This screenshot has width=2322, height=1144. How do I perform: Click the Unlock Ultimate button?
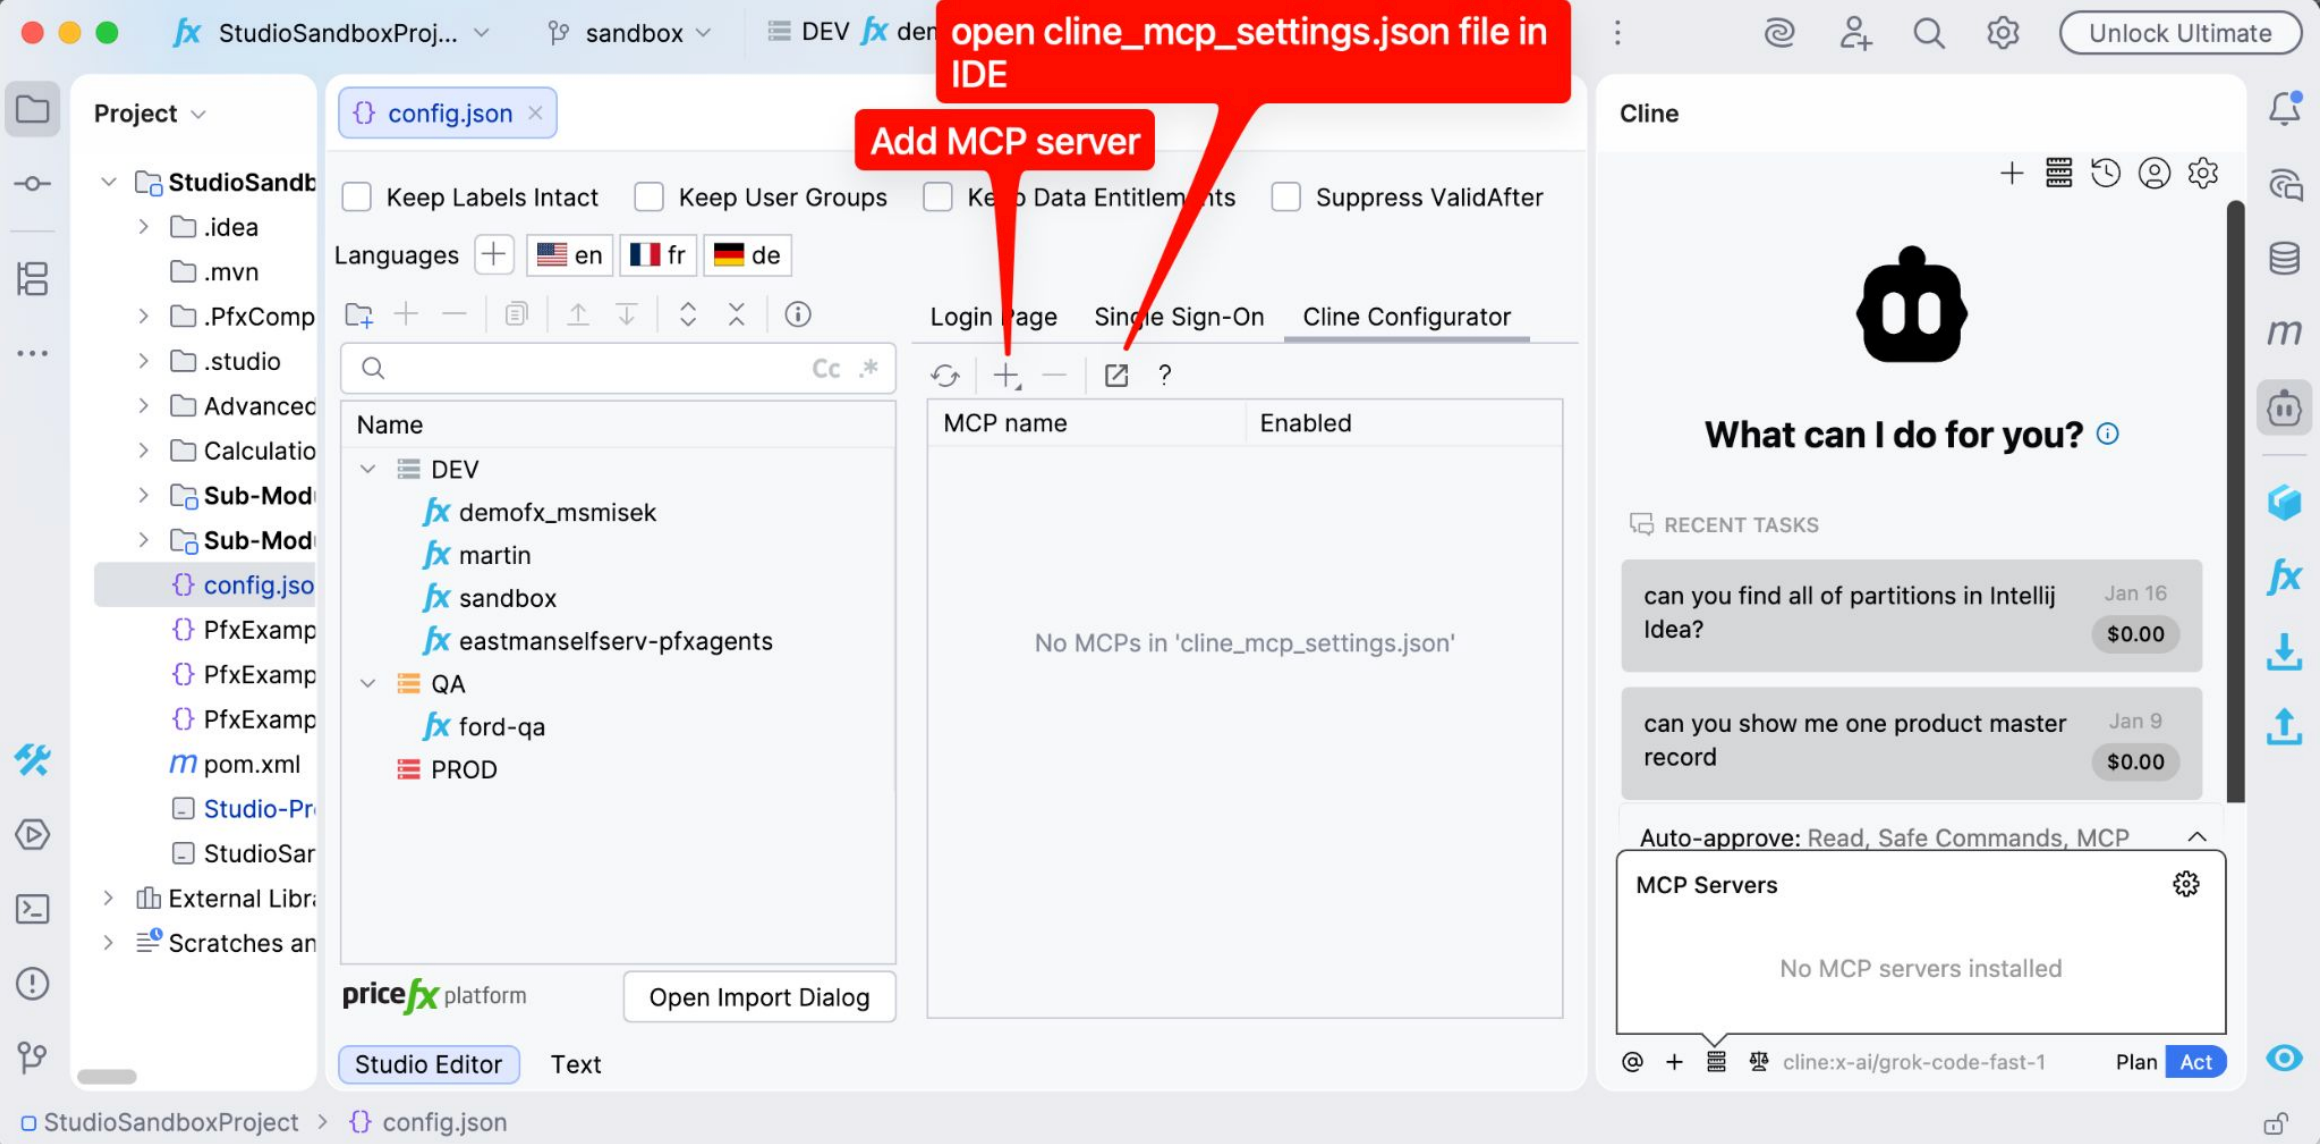[x=2180, y=33]
